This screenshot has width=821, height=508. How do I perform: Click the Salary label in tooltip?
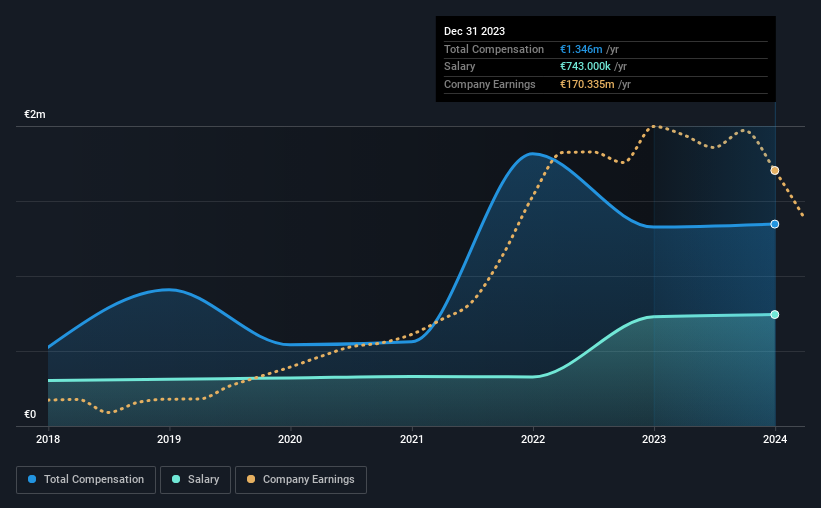point(460,67)
